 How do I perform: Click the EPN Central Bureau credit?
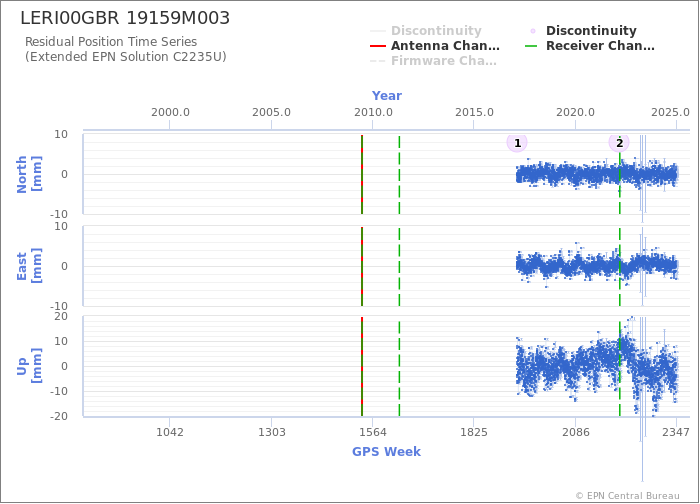pos(628,496)
